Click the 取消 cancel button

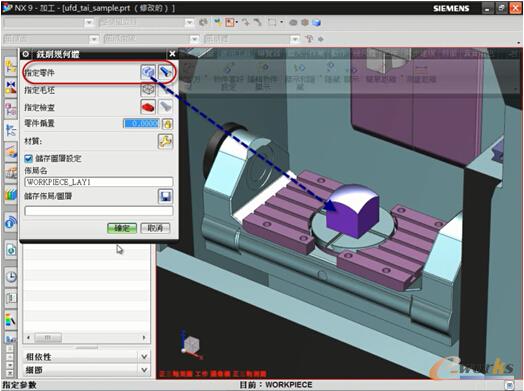coord(155,228)
